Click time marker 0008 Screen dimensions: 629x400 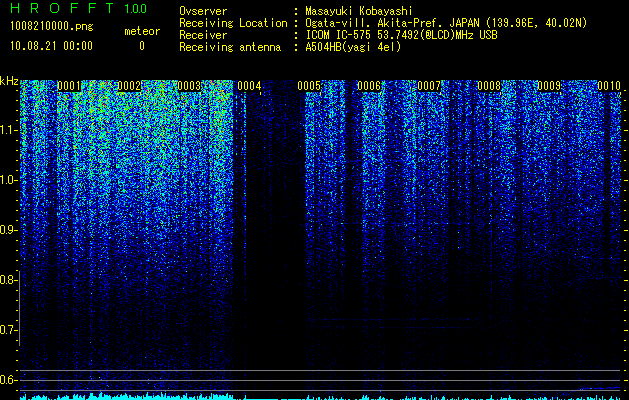pos(489,86)
